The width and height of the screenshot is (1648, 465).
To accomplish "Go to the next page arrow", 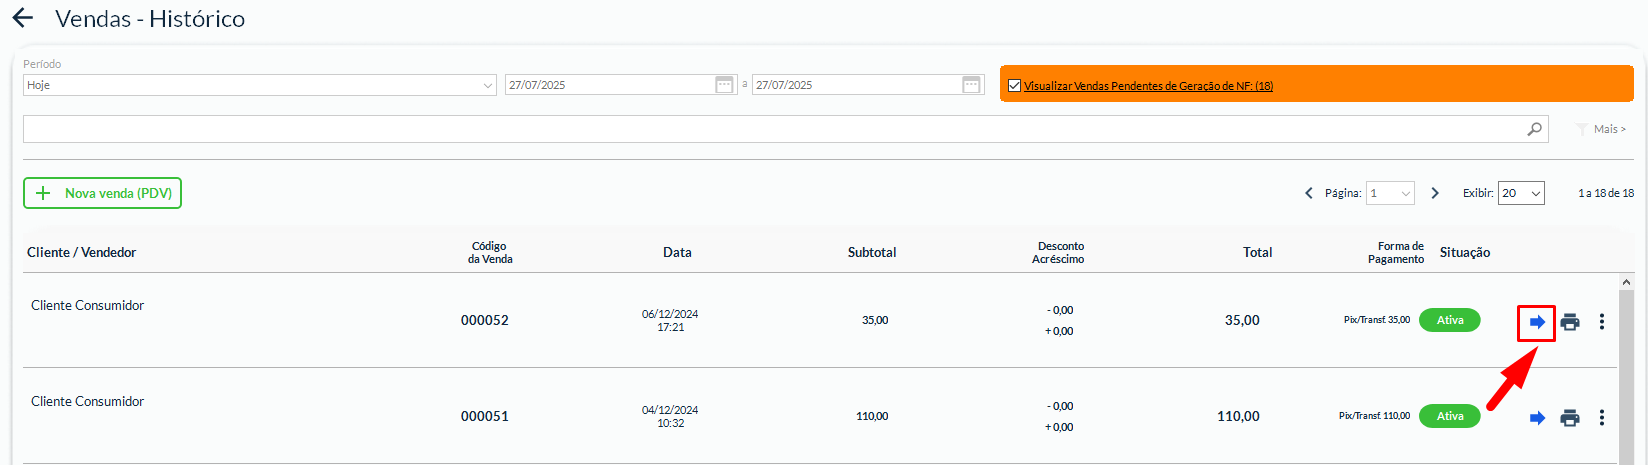I will [x=1435, y=193].
